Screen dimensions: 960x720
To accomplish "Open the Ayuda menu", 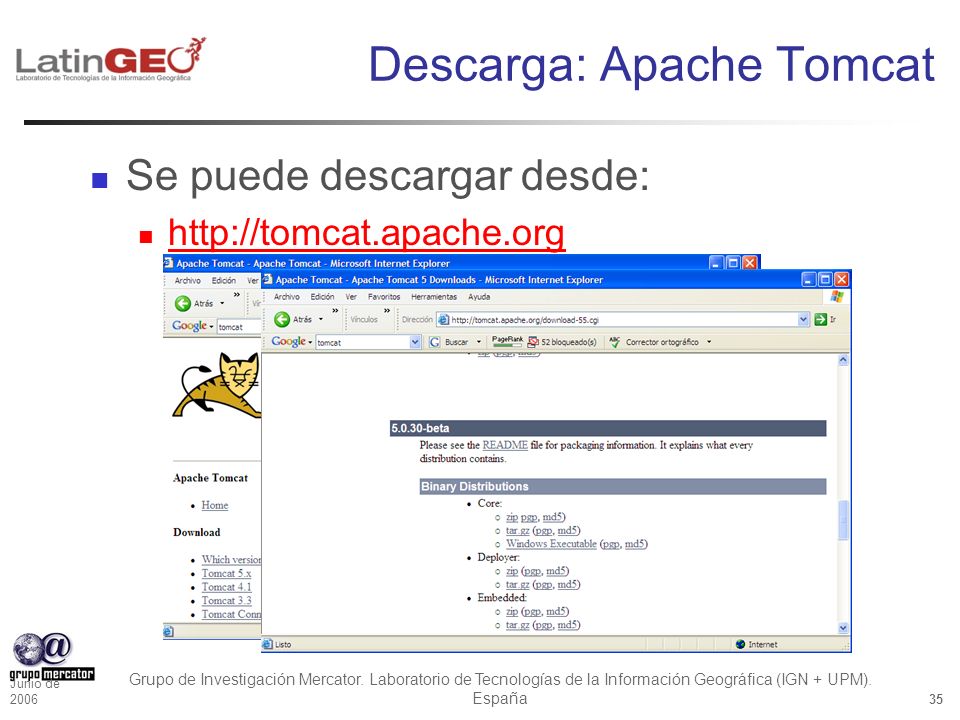I will [x=479, y=297].
